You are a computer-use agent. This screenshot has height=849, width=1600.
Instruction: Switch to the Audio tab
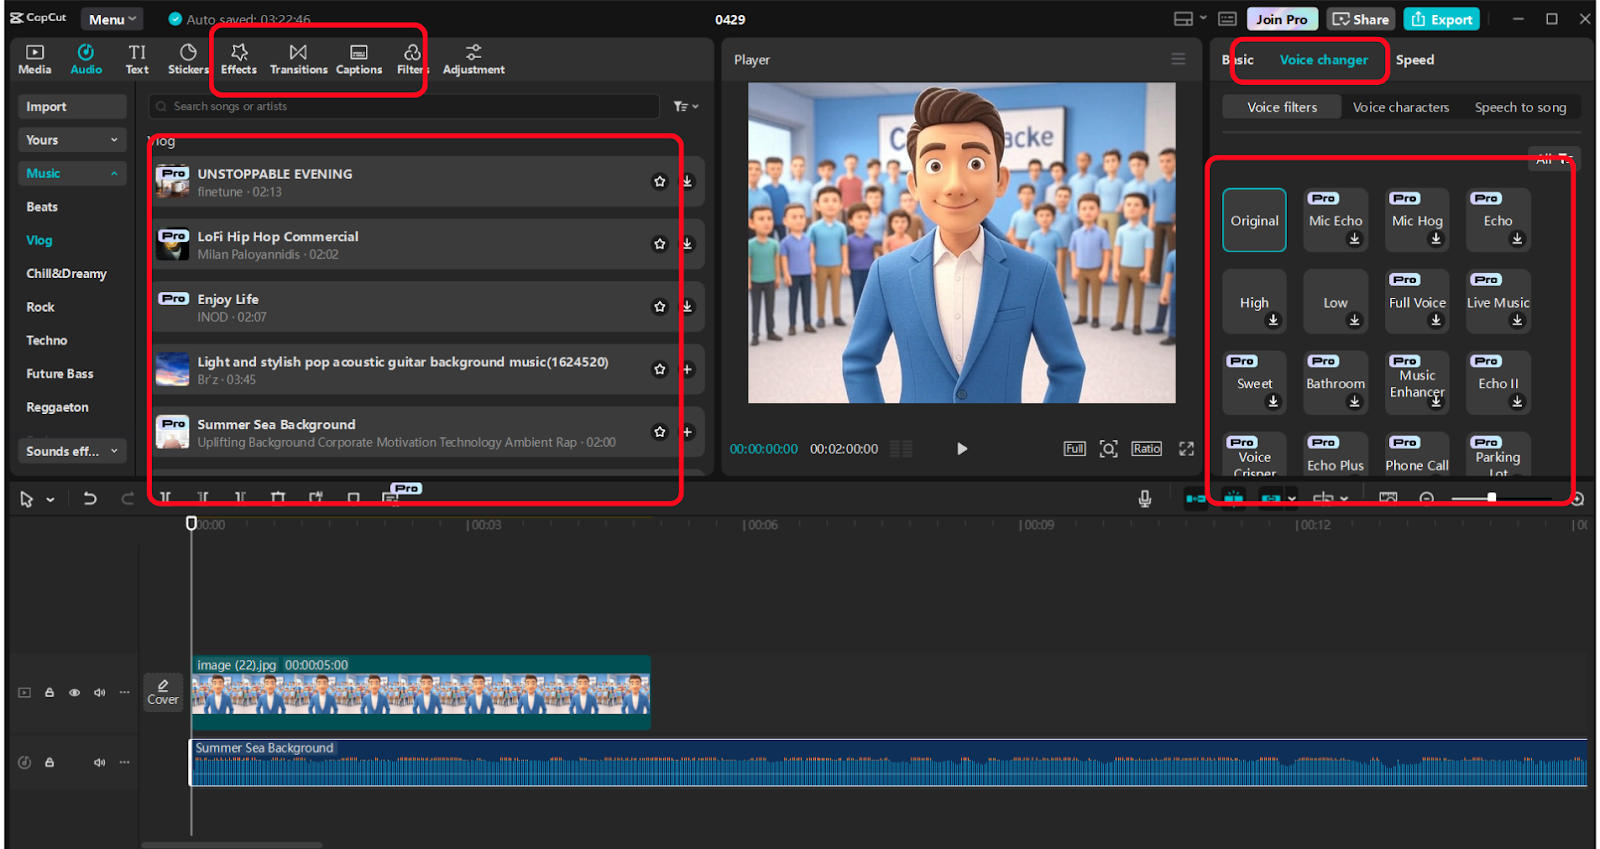click(x=86, y=60)
